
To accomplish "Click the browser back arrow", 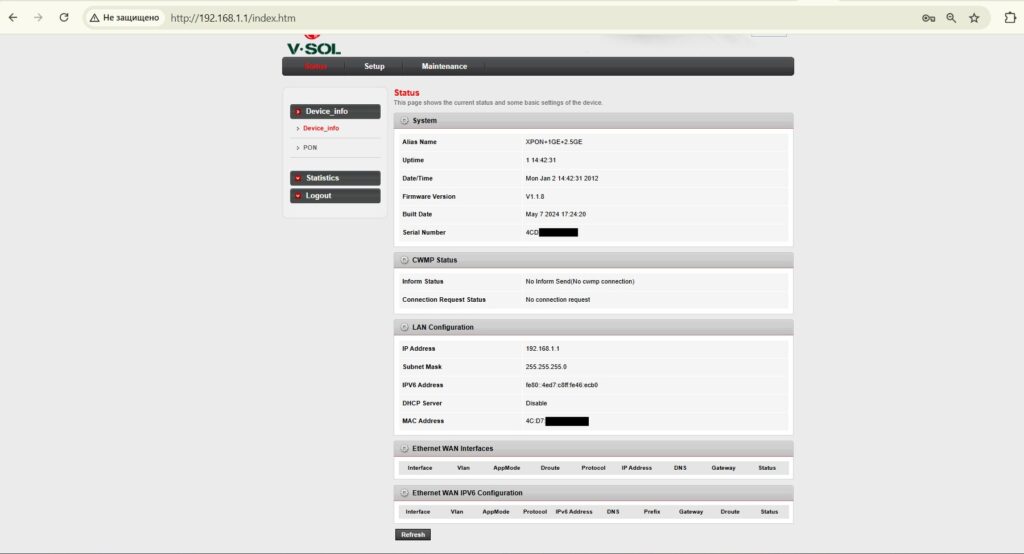I will (13, 18).
